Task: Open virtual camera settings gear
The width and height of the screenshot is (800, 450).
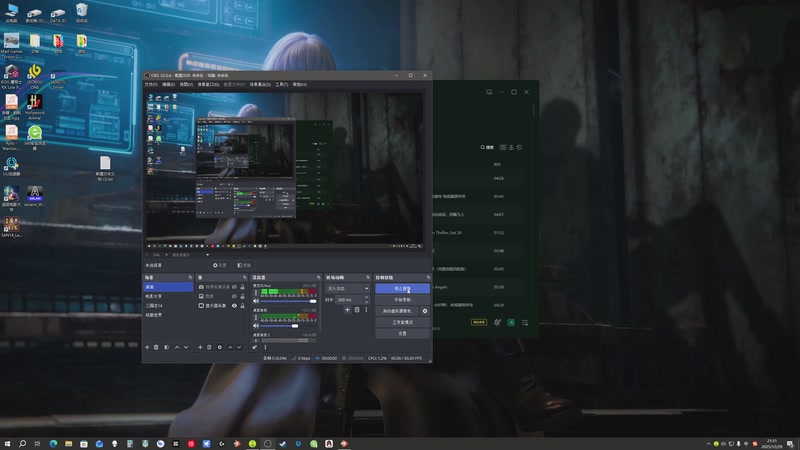Action: (424, 311)
